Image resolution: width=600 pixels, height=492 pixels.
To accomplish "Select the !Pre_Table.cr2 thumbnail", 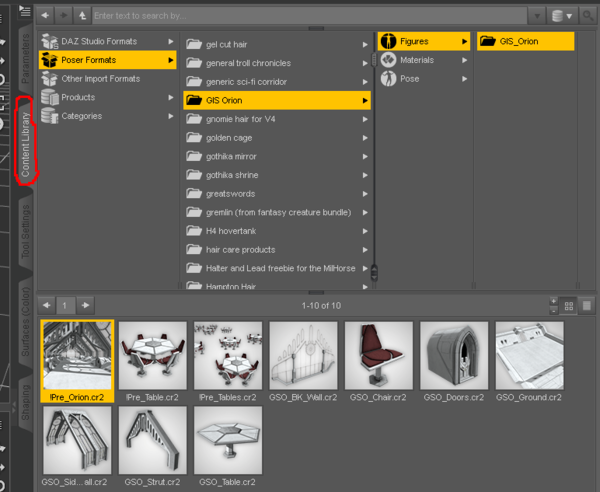I will tap(153, 361).
